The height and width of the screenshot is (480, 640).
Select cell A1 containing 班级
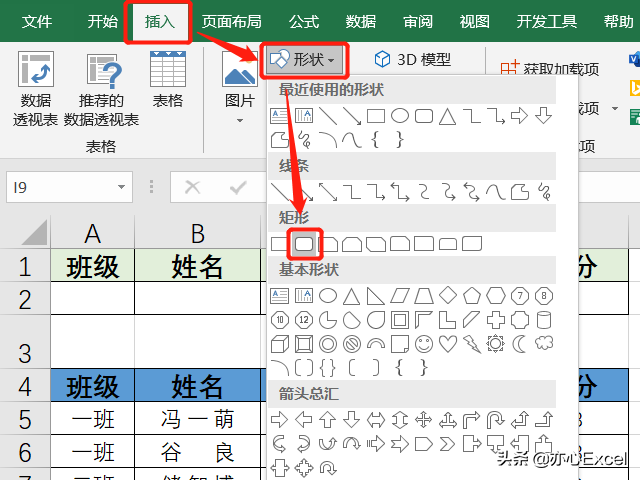[x=93, y=266]
